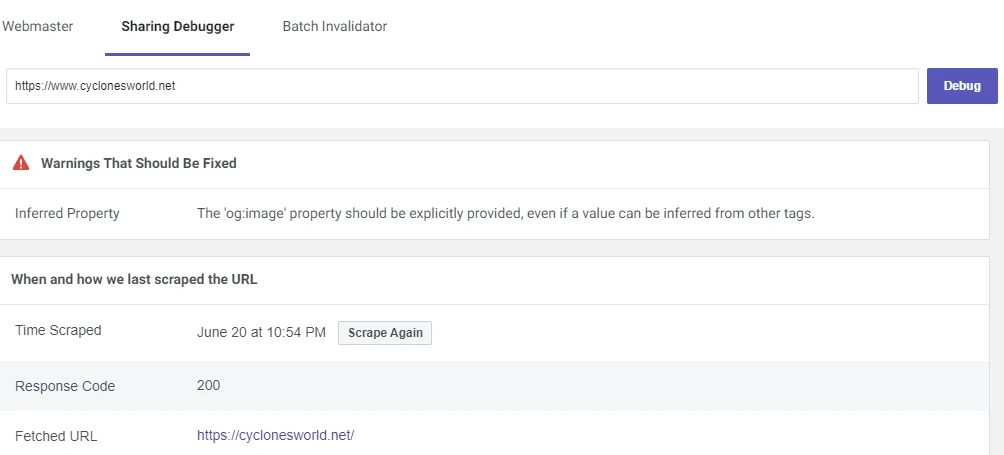The height and width of the screenshot is (455, 1004).
Task: Click the Warnings That Should Be Fixed heading
Action: 138,163
